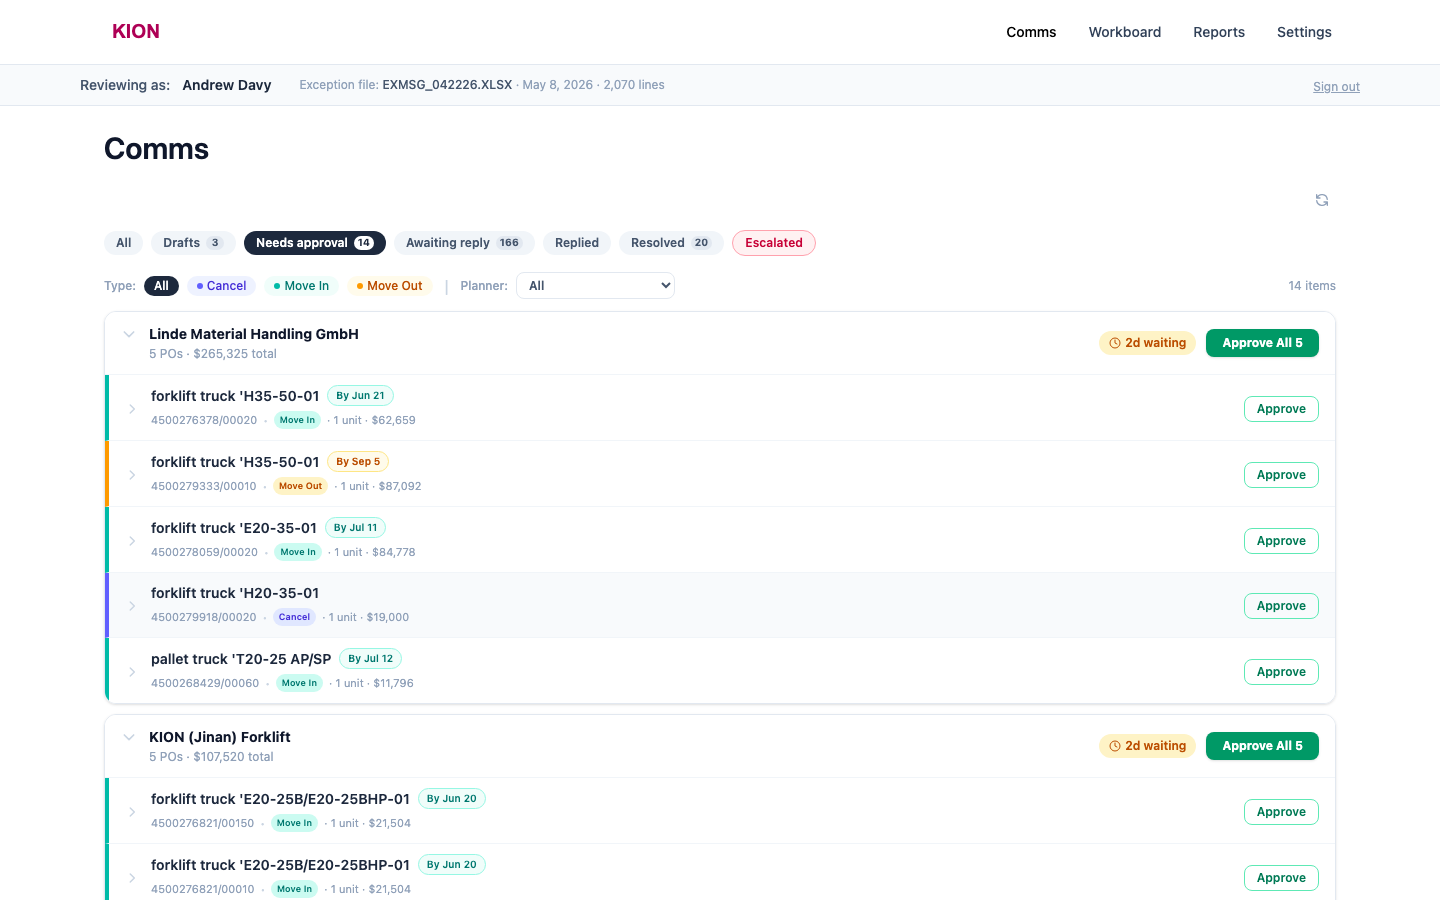Click the Sign out link
1440x900 pixels.
coord(1336,87)
